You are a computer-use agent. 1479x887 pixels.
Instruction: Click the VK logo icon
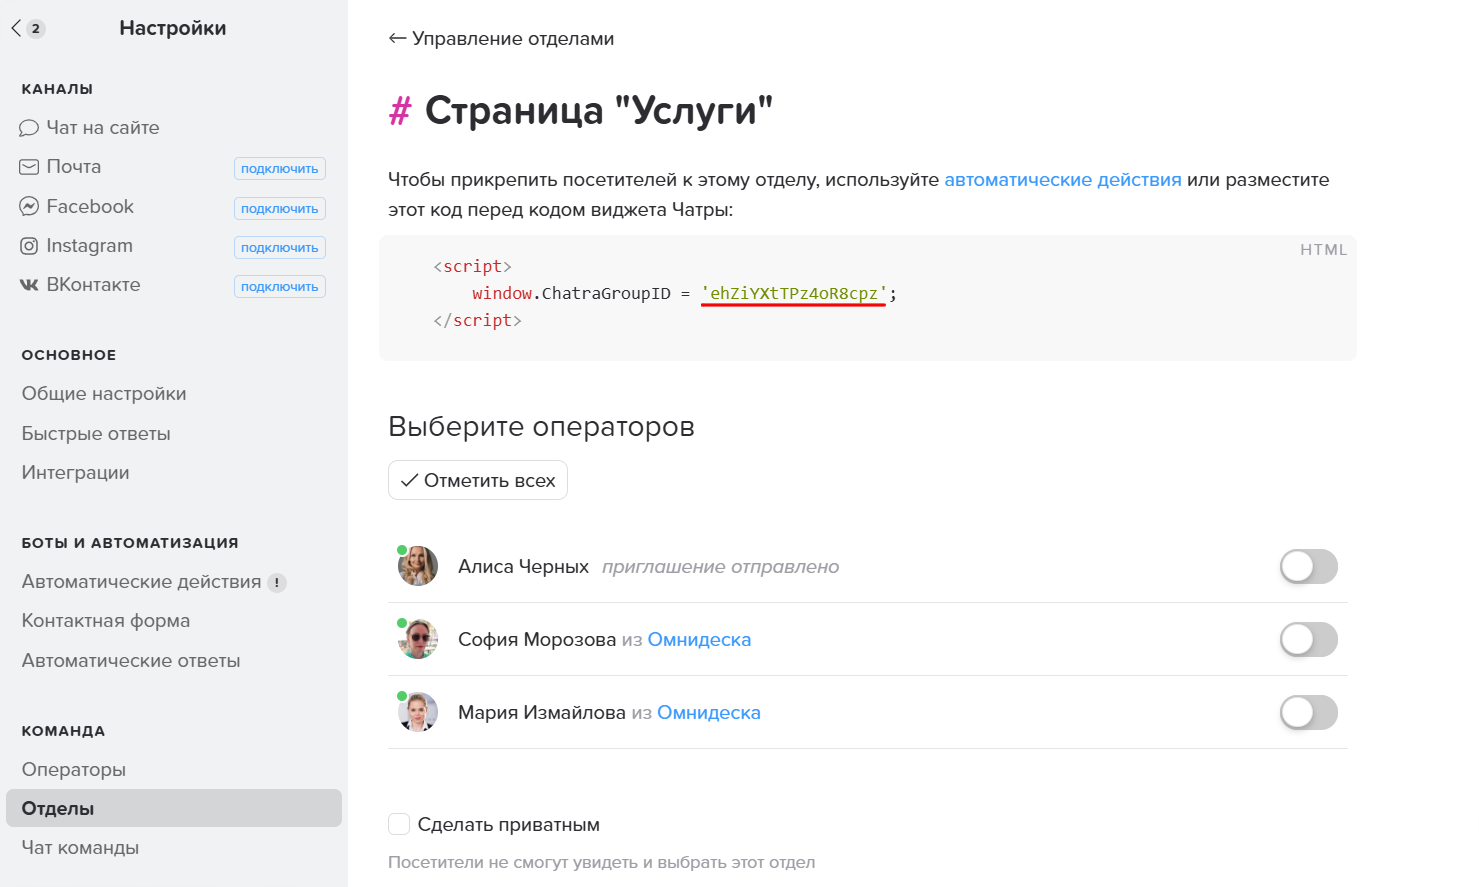pyautogui.click(x=29, y=285)
